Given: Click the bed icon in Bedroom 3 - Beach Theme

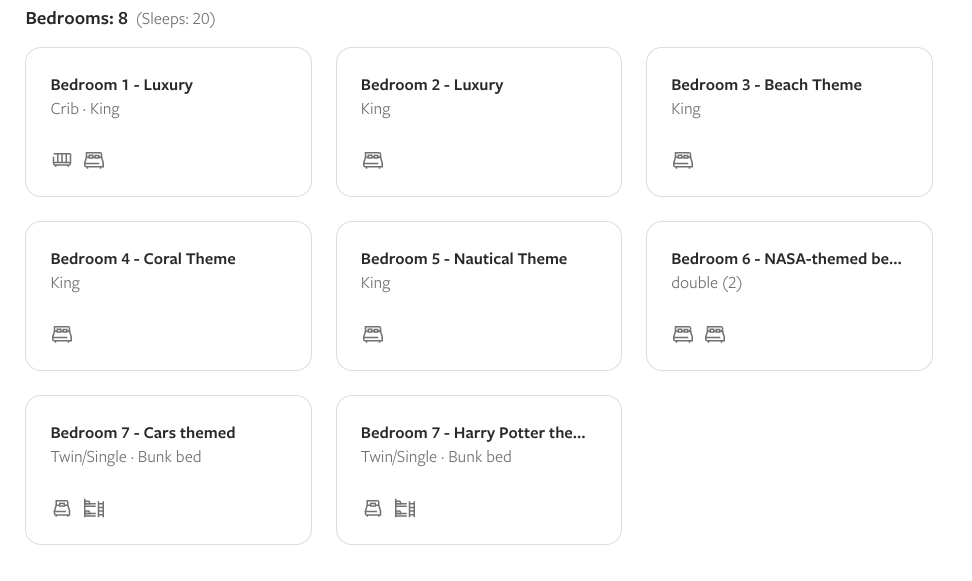Looking at the screenshot, I should pos(683,160).
